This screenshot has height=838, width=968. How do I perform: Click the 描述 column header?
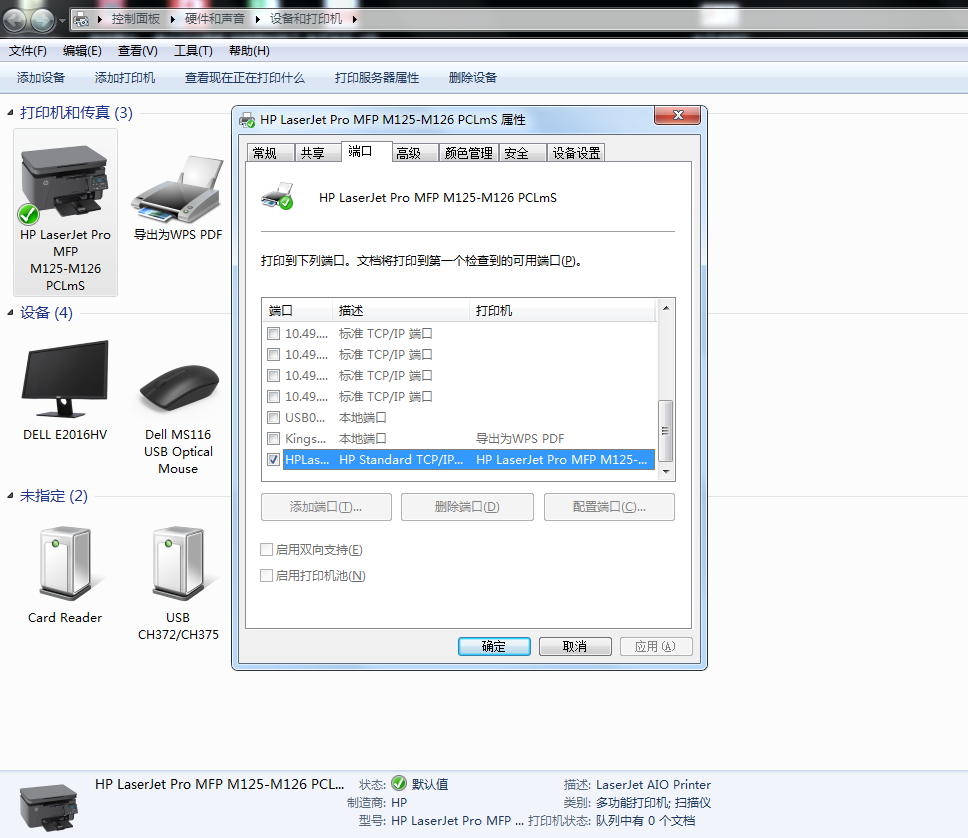(x=400, y=311)
